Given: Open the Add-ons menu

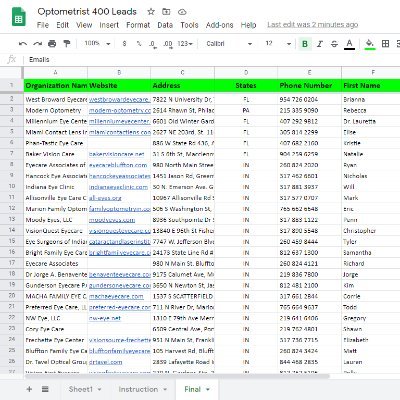Looking at the screenshot, I should 219,25.
